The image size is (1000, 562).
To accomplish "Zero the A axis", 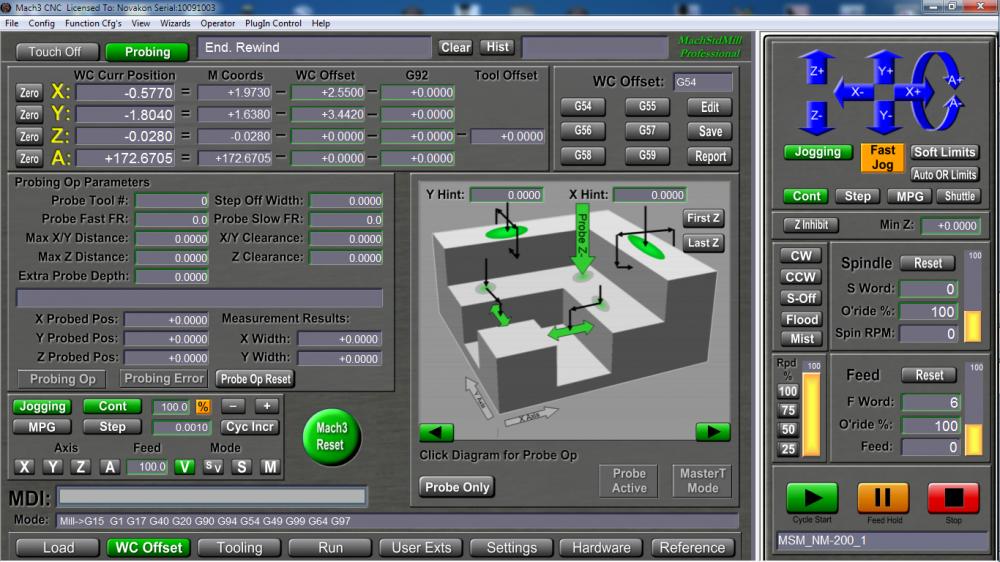I will (x=29, y=158).
